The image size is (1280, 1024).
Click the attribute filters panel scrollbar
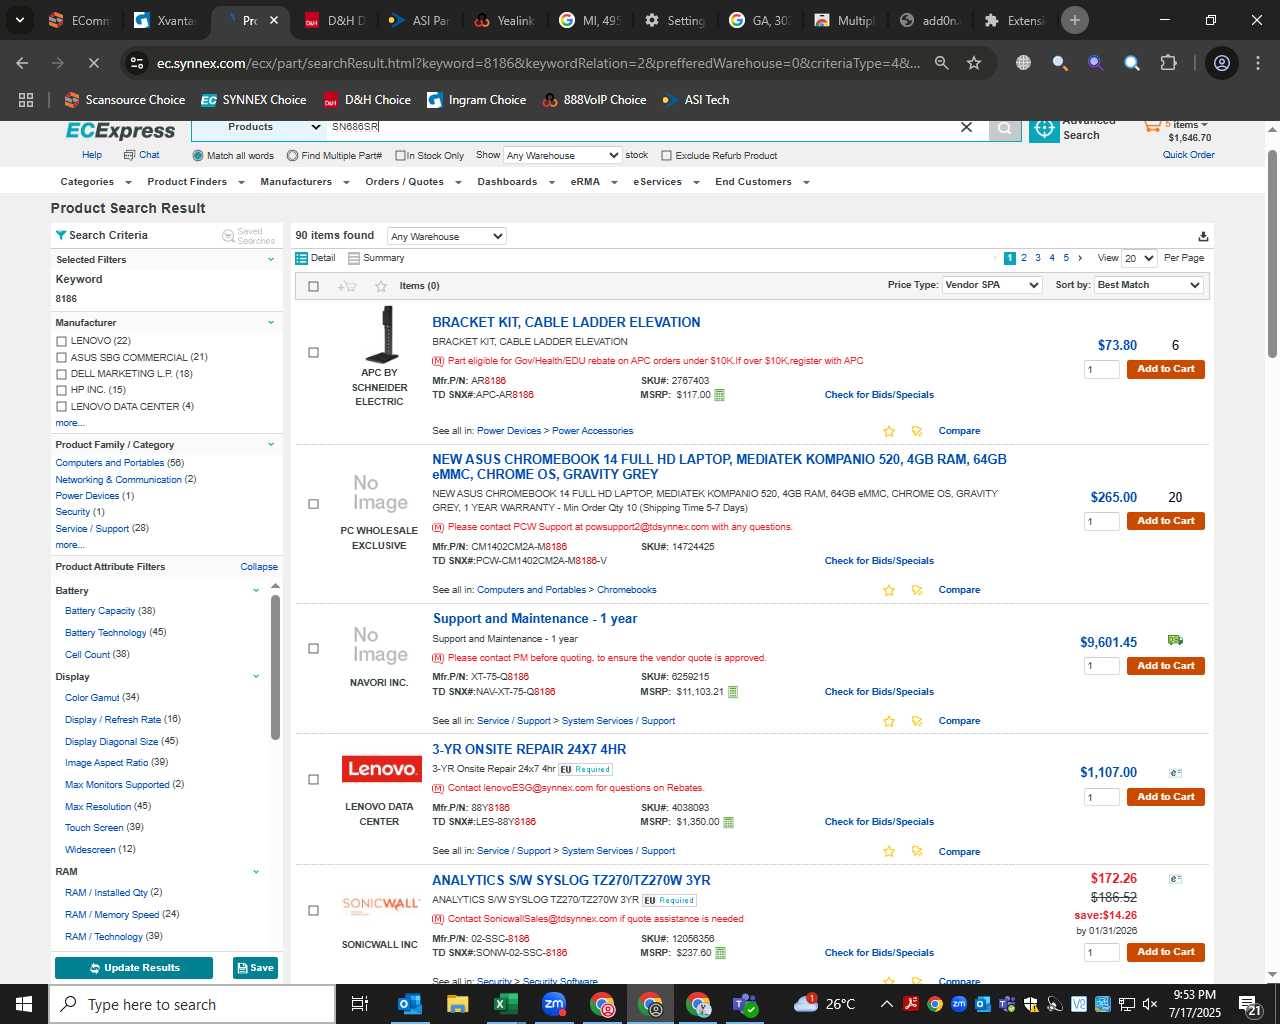point(275,668)
